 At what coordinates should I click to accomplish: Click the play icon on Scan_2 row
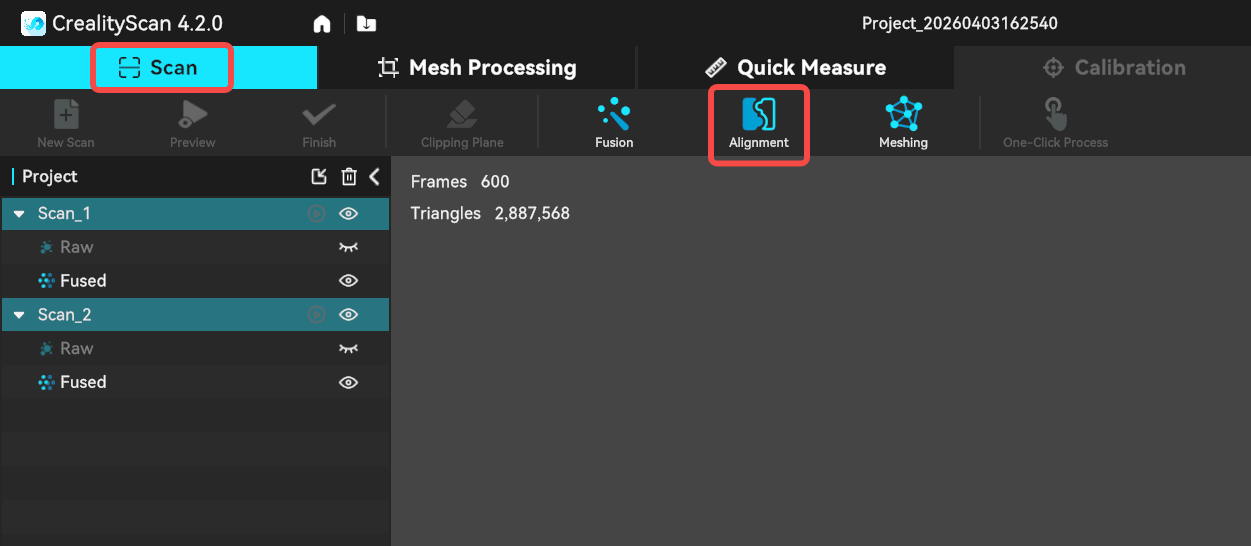[x=316, y=315]
